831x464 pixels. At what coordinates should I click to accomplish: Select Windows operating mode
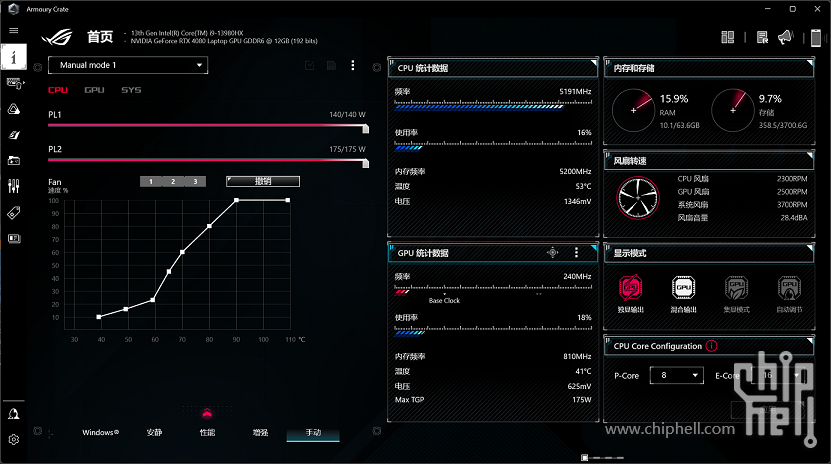coord(101,432)
